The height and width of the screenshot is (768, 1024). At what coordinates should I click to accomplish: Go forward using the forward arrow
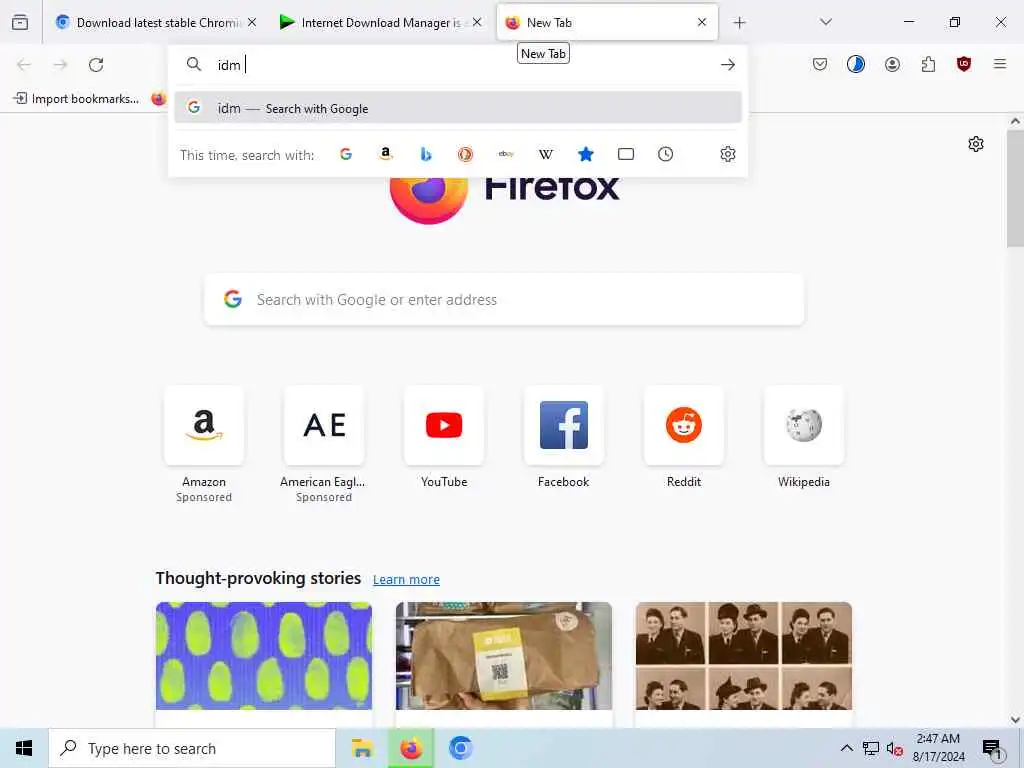coord(60,65)
